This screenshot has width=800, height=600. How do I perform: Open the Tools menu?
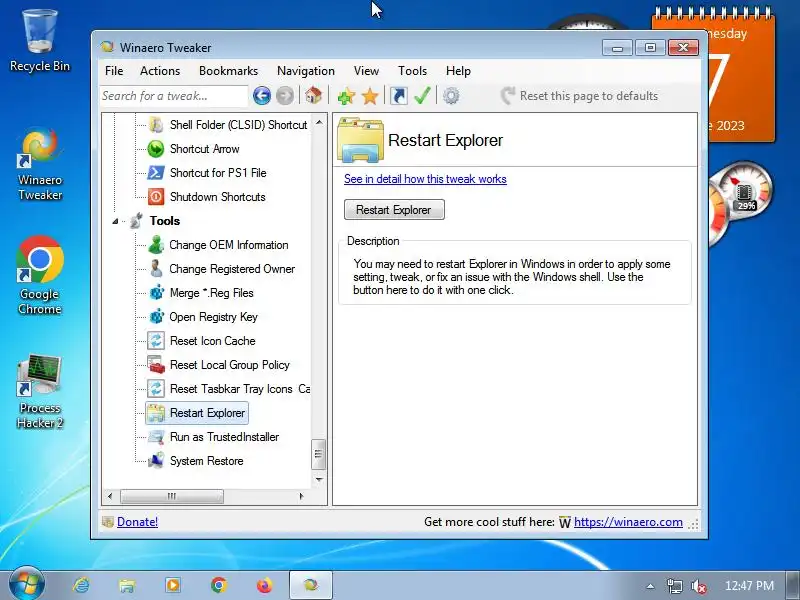(412, 71)
